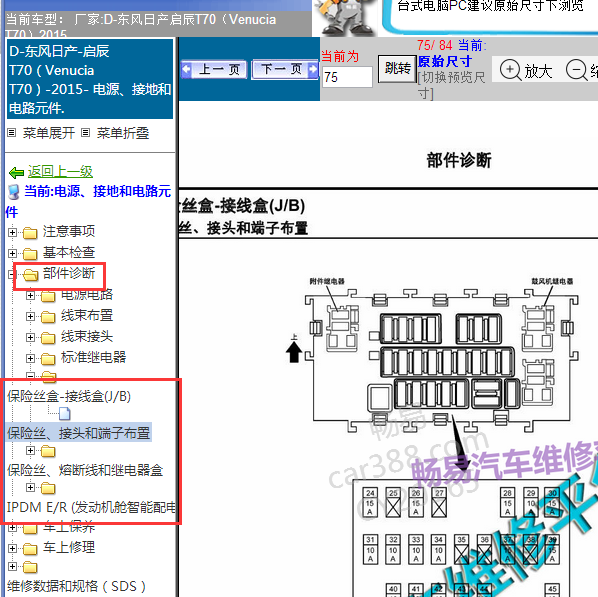Viewport: 598px width, 597px height.
Task: Open the 电源电路 folder
Action: (87, 294)
